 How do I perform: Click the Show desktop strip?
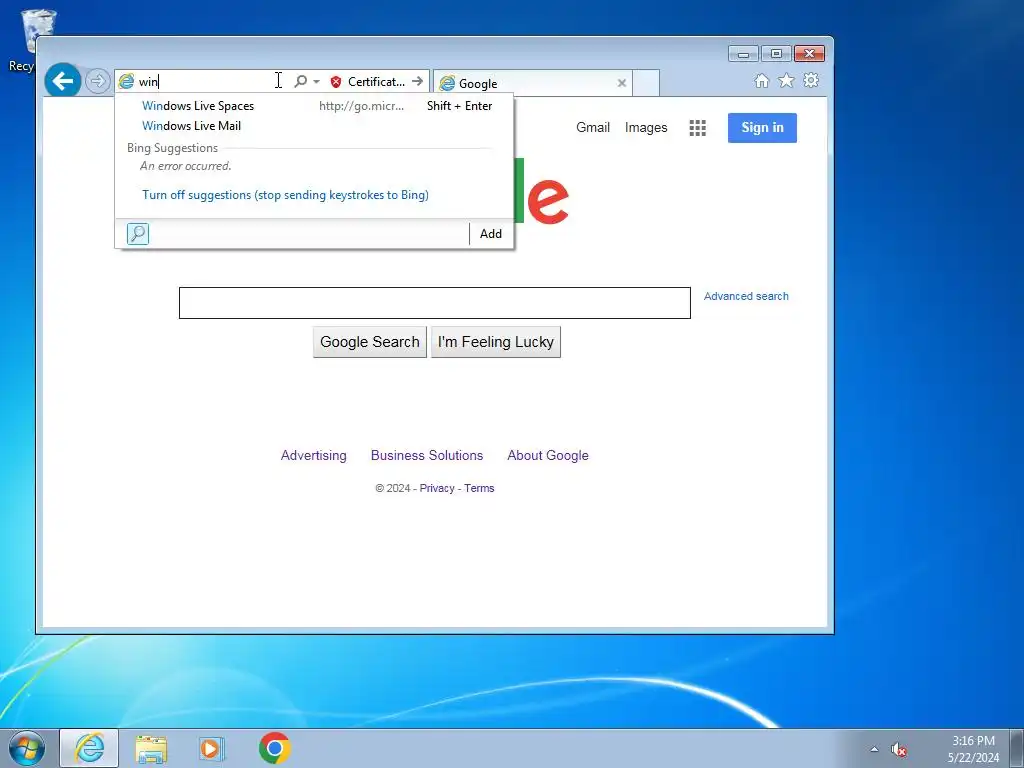click(1017, 748)
